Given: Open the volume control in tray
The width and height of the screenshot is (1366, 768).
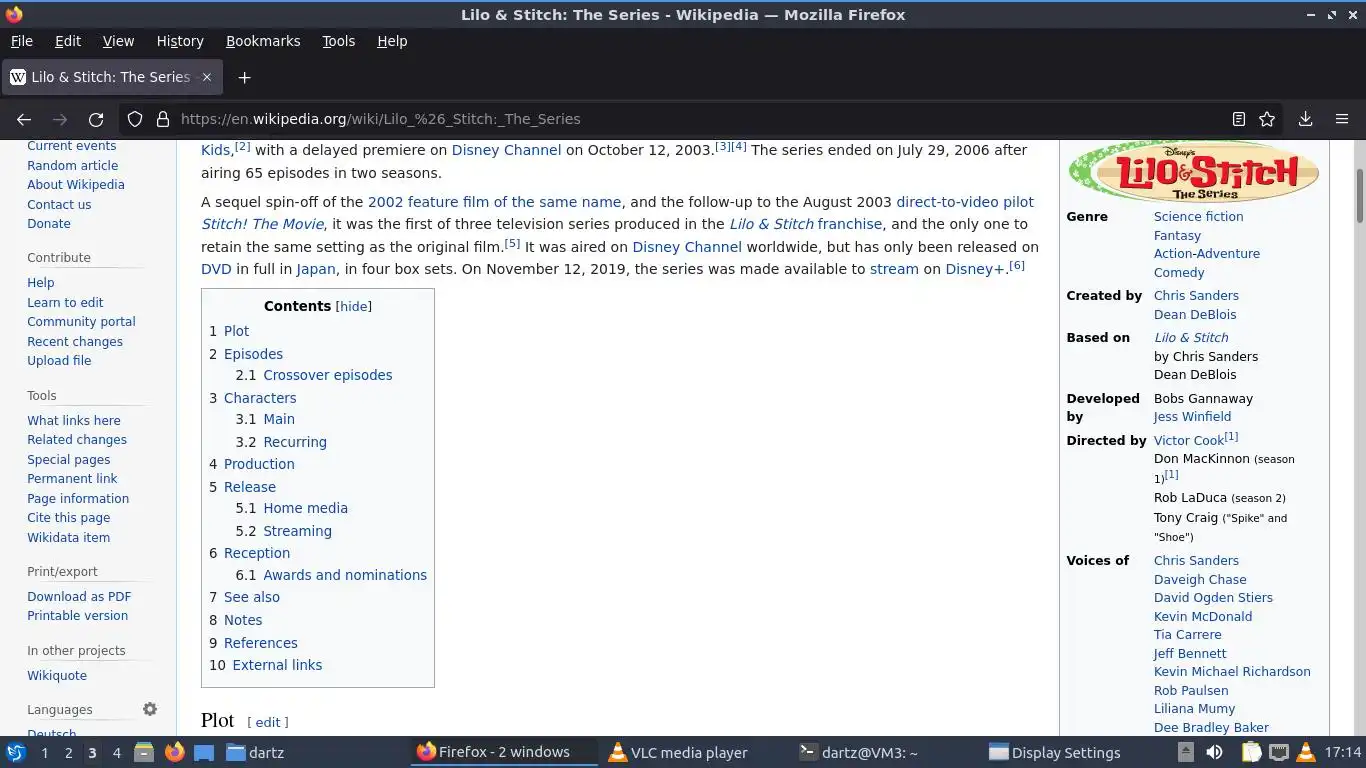Looking at the screenshot, I should [x=1214, y=753].
